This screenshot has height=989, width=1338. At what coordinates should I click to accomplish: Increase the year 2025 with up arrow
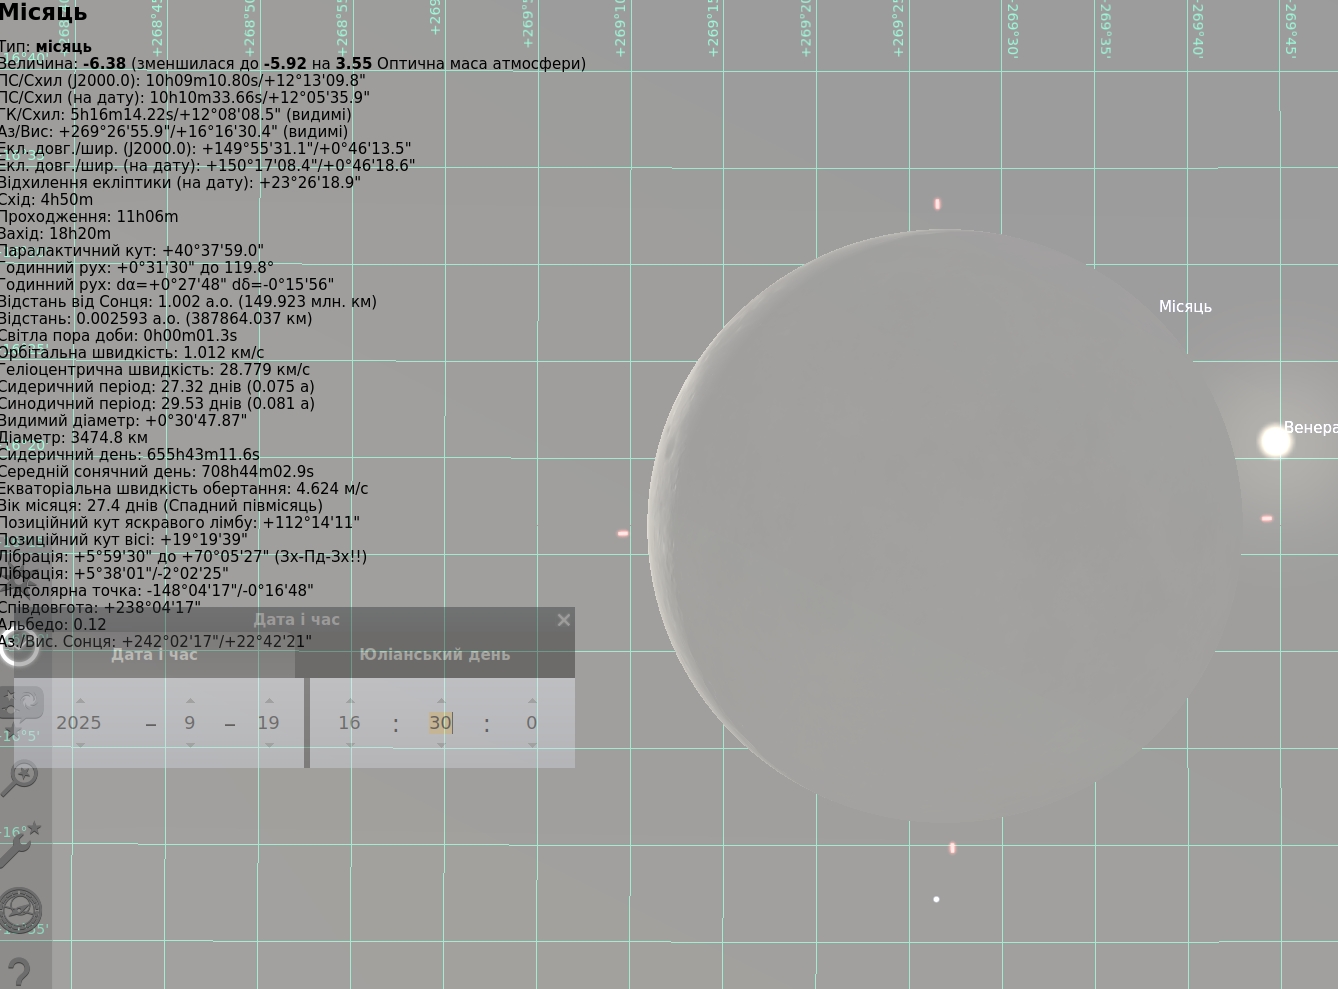point(80,701)
